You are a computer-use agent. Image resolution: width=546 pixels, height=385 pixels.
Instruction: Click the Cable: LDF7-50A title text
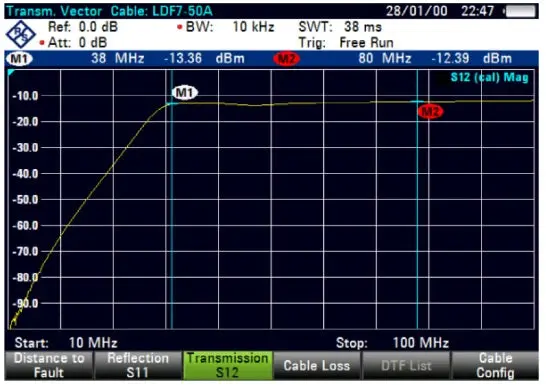pos(162,11)
